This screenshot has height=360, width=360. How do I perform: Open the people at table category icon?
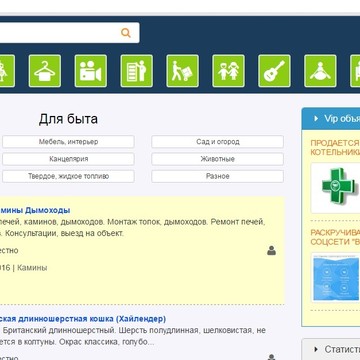320,71
